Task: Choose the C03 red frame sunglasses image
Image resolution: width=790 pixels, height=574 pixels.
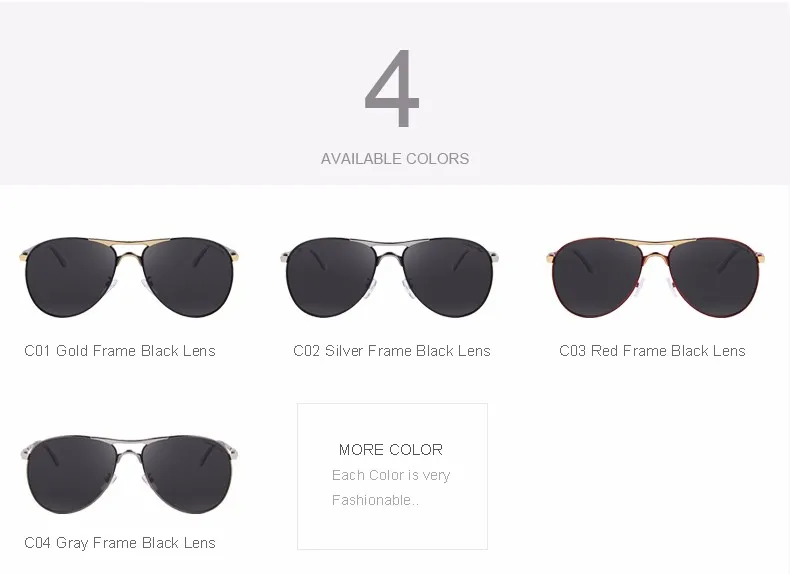Action: coord(655,277)
